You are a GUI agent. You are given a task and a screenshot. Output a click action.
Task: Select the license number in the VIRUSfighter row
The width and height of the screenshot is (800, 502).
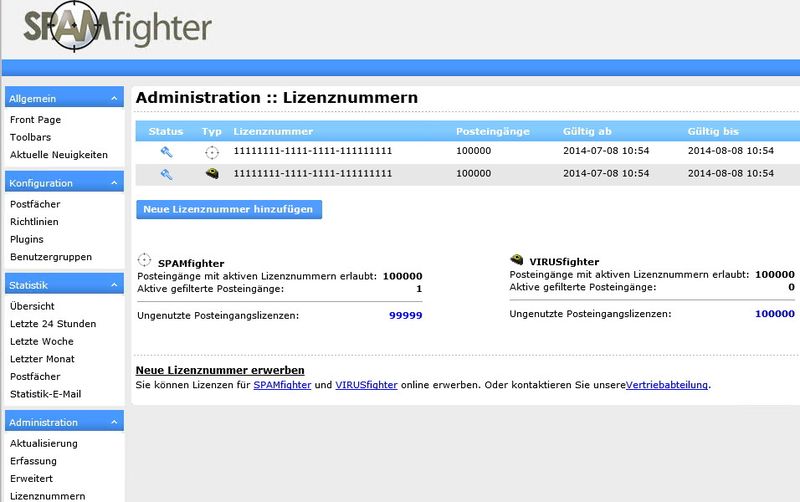coord(313,173)
